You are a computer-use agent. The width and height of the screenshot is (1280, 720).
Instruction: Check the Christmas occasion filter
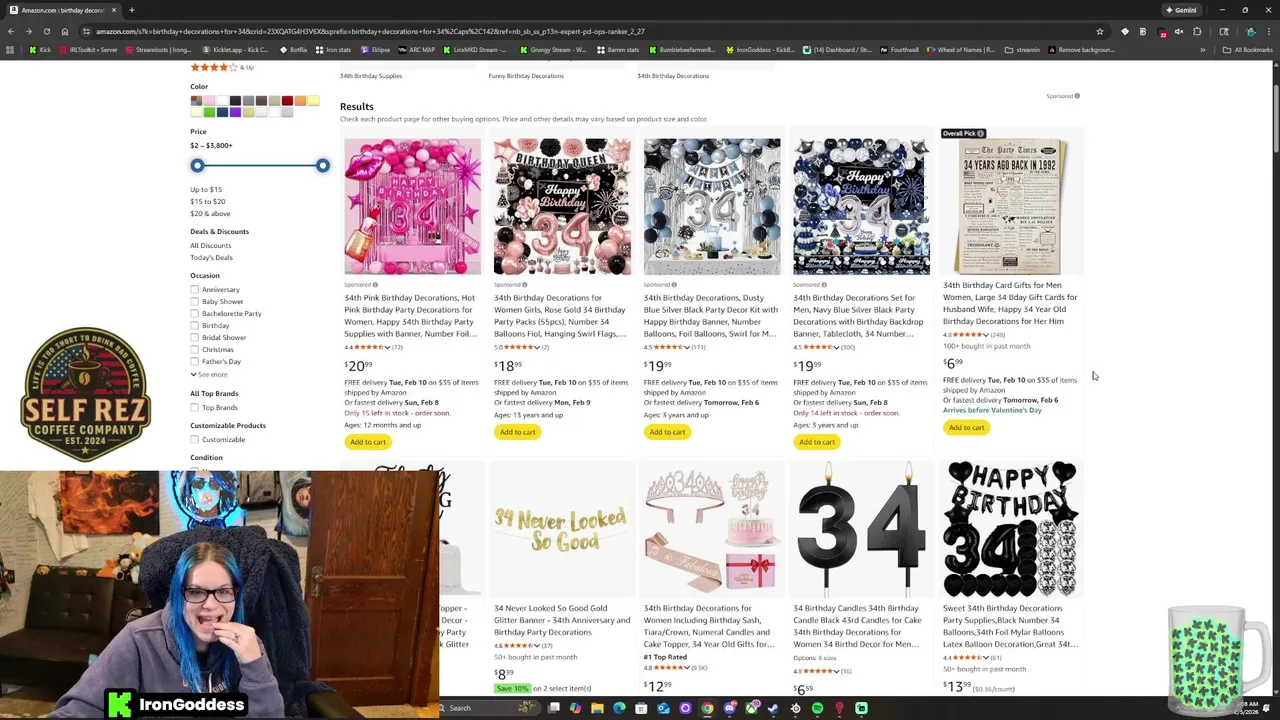click(x=195, y=350)
